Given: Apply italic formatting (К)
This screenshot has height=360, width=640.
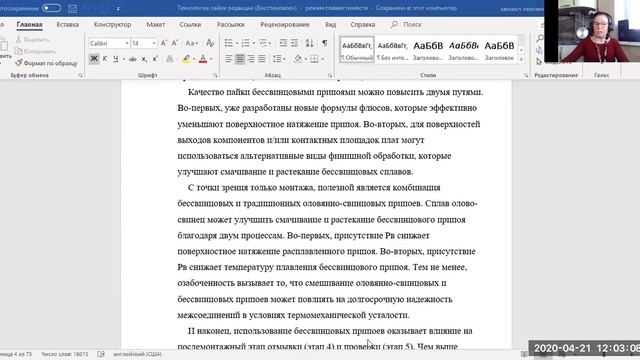Looking at the screenshot, I should point(105,59).
